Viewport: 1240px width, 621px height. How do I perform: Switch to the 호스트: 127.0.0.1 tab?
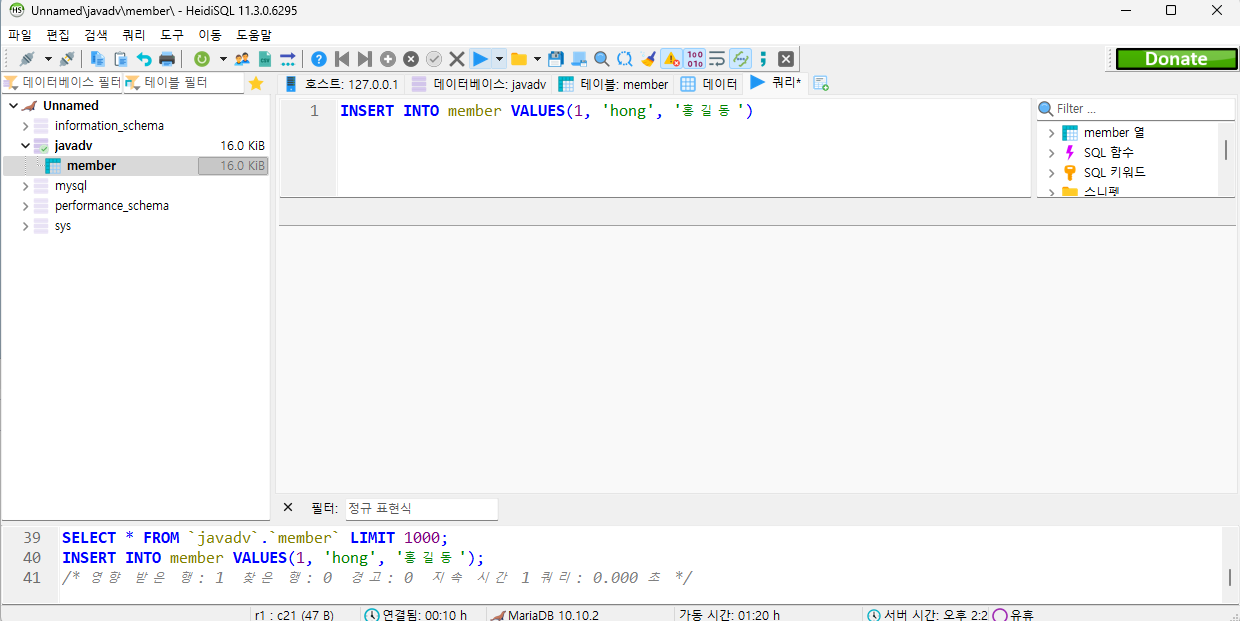click(341, 84)
